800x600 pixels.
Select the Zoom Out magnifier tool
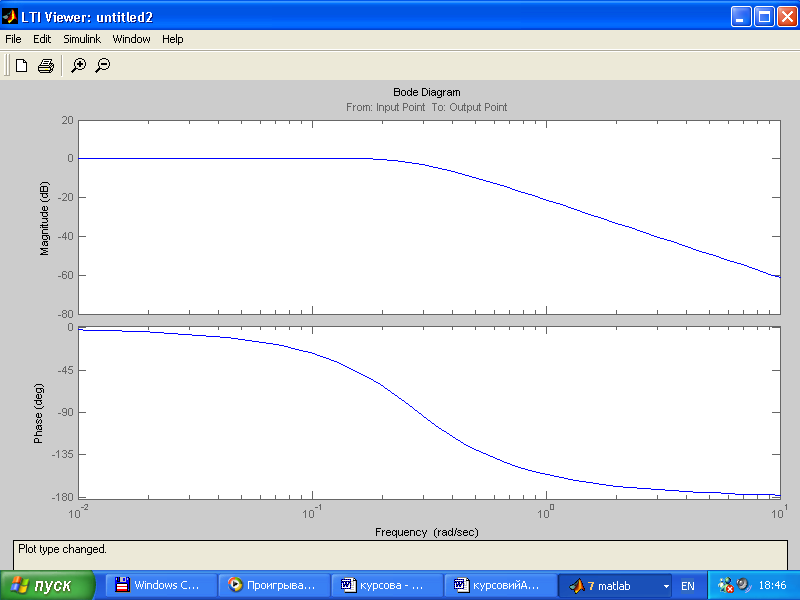[103, 65]
